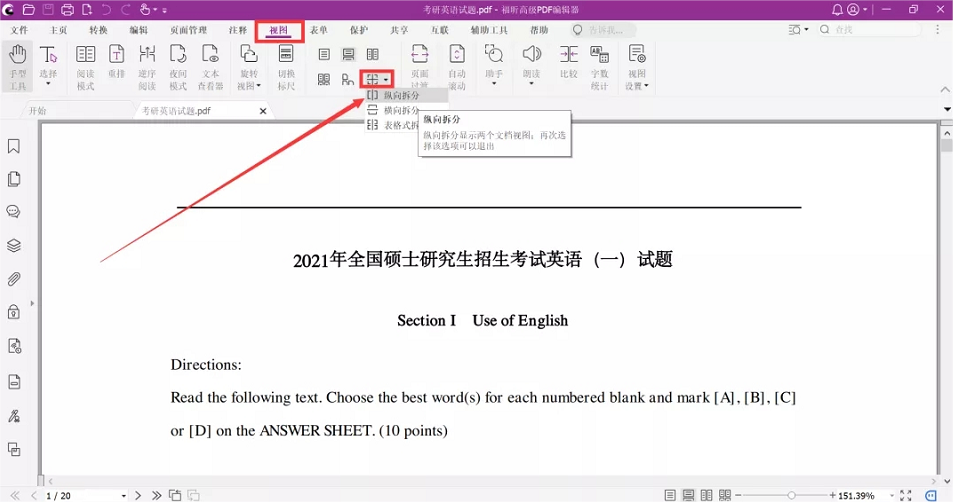
Task: Click the fullscreen icon in status bar
Action: pyautogui.click(x=906, y=495)
